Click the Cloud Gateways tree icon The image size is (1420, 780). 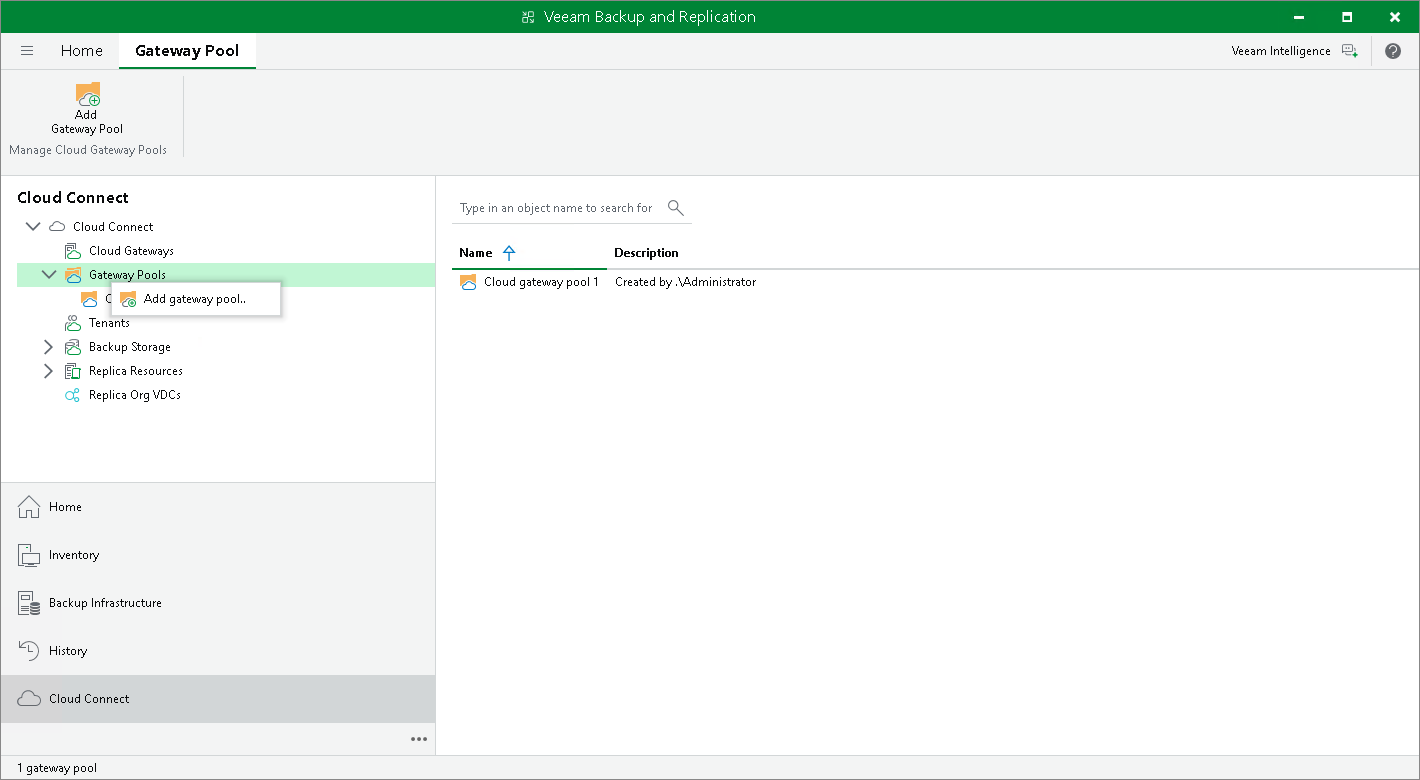(x=73, y=251)
